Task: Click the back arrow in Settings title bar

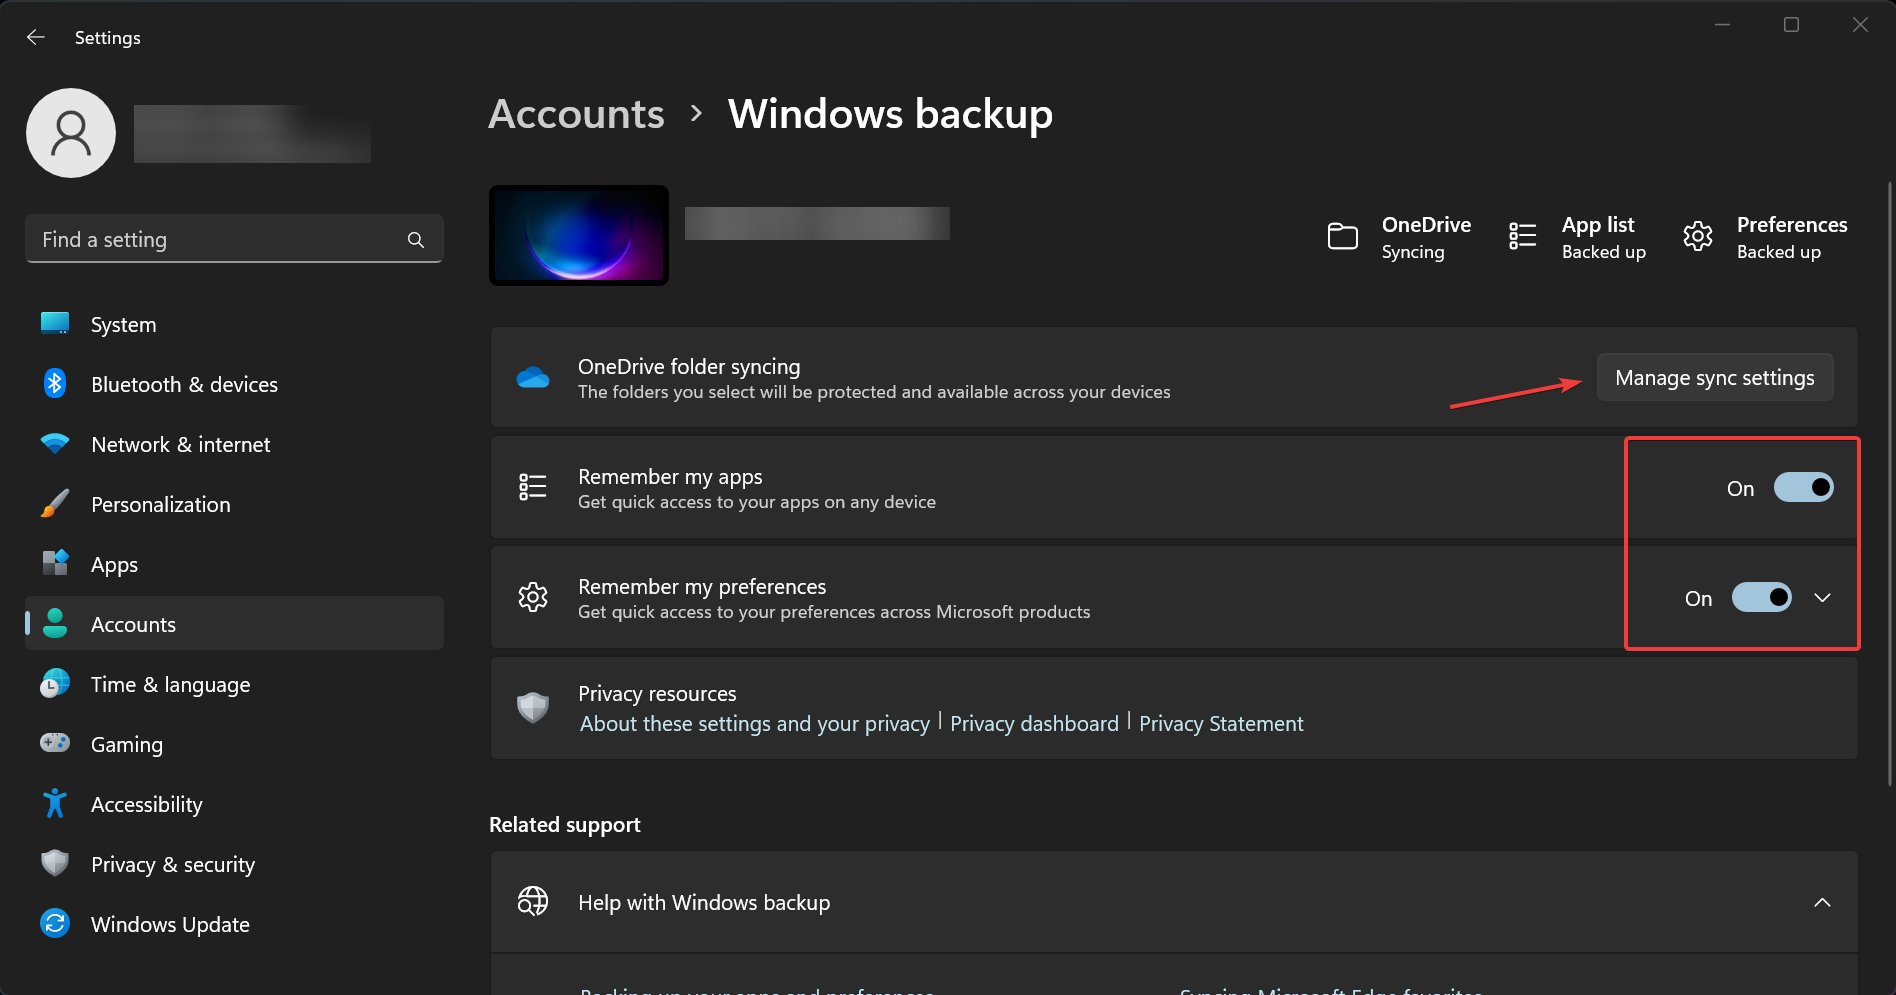Action: 36,37
